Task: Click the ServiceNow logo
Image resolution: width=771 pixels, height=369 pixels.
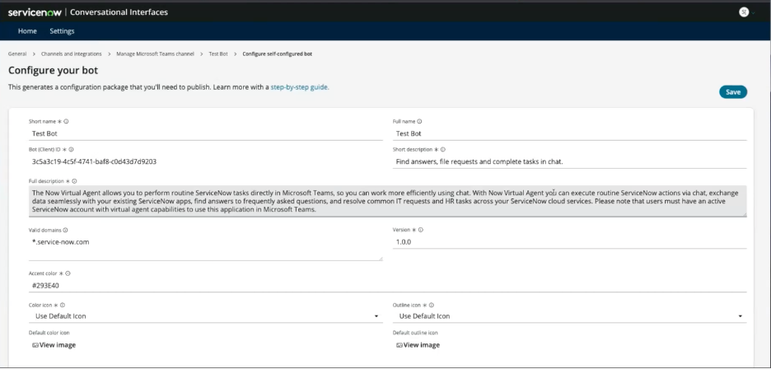Action: click(x=35, y=12)
